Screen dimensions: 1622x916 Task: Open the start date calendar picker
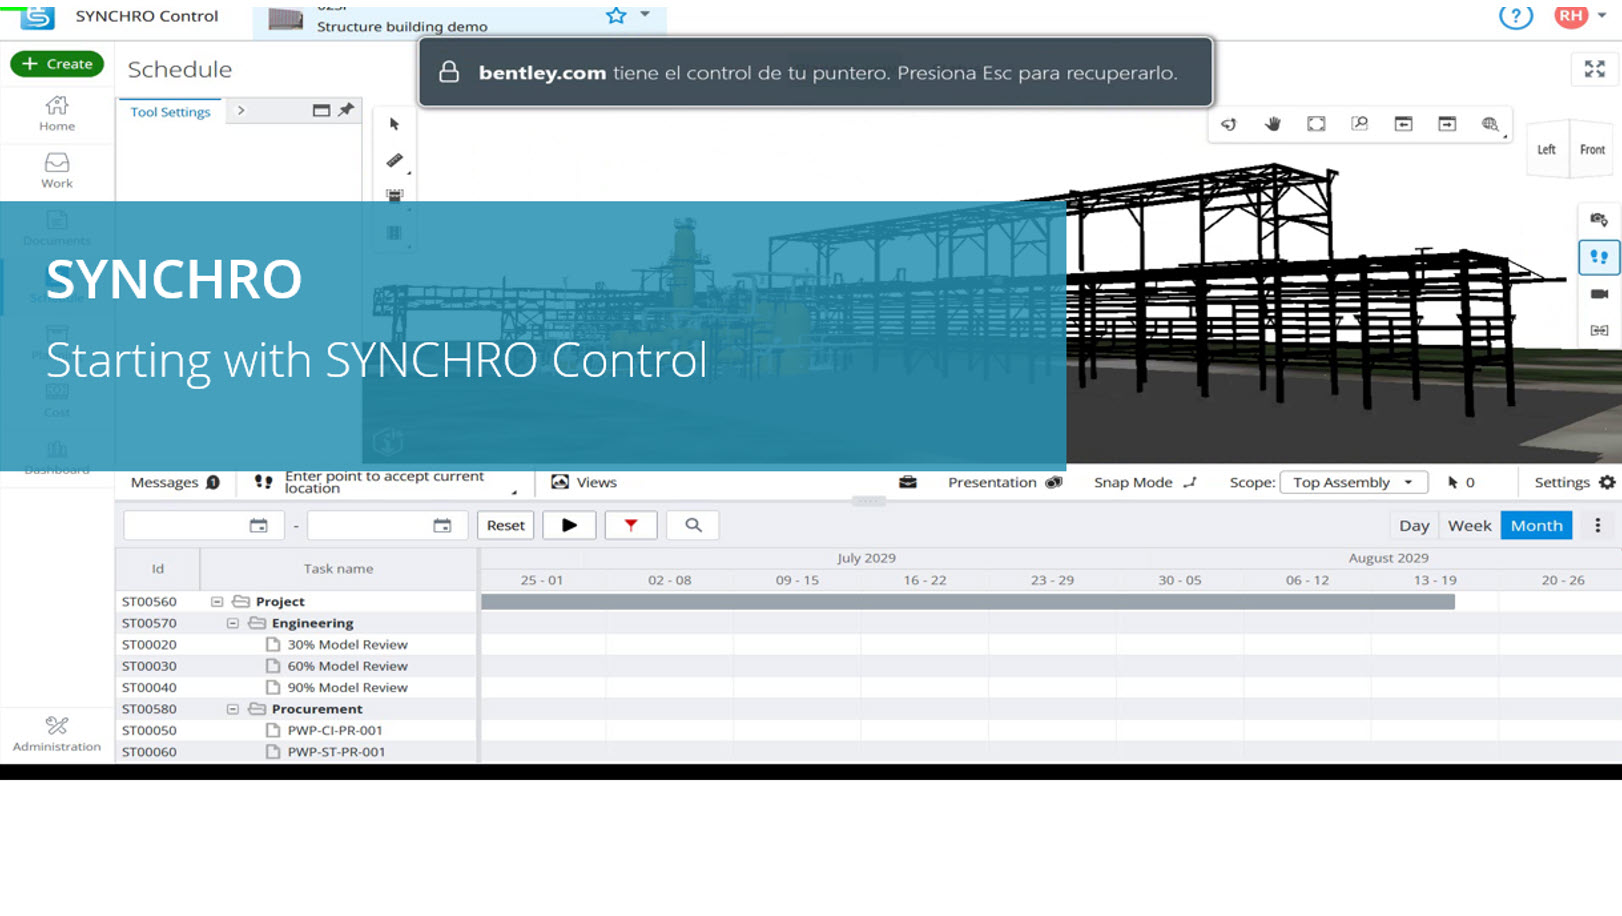point(258,525)
